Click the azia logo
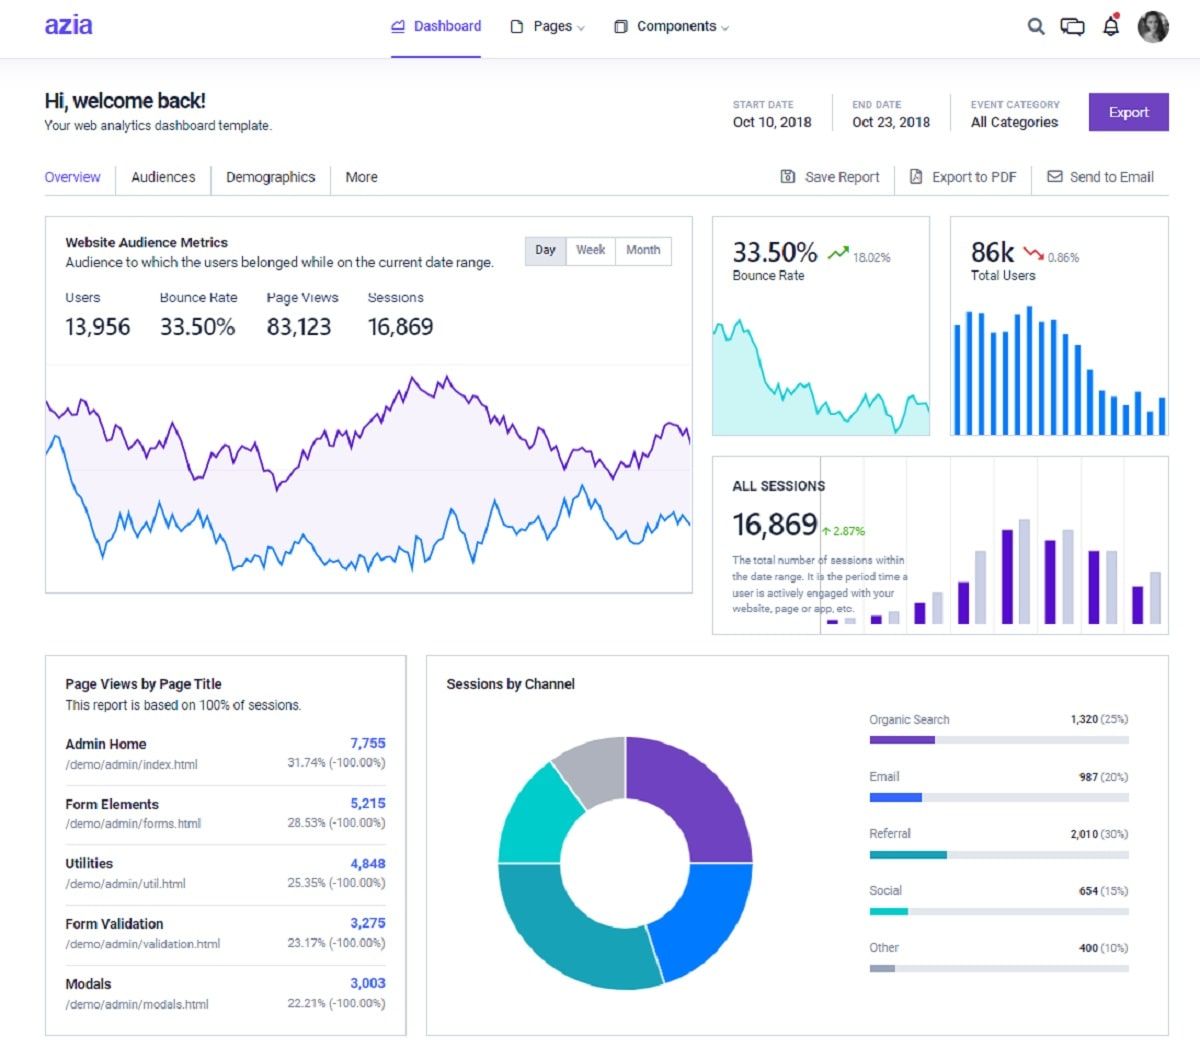The image size is (1200, 1048). 68,25
